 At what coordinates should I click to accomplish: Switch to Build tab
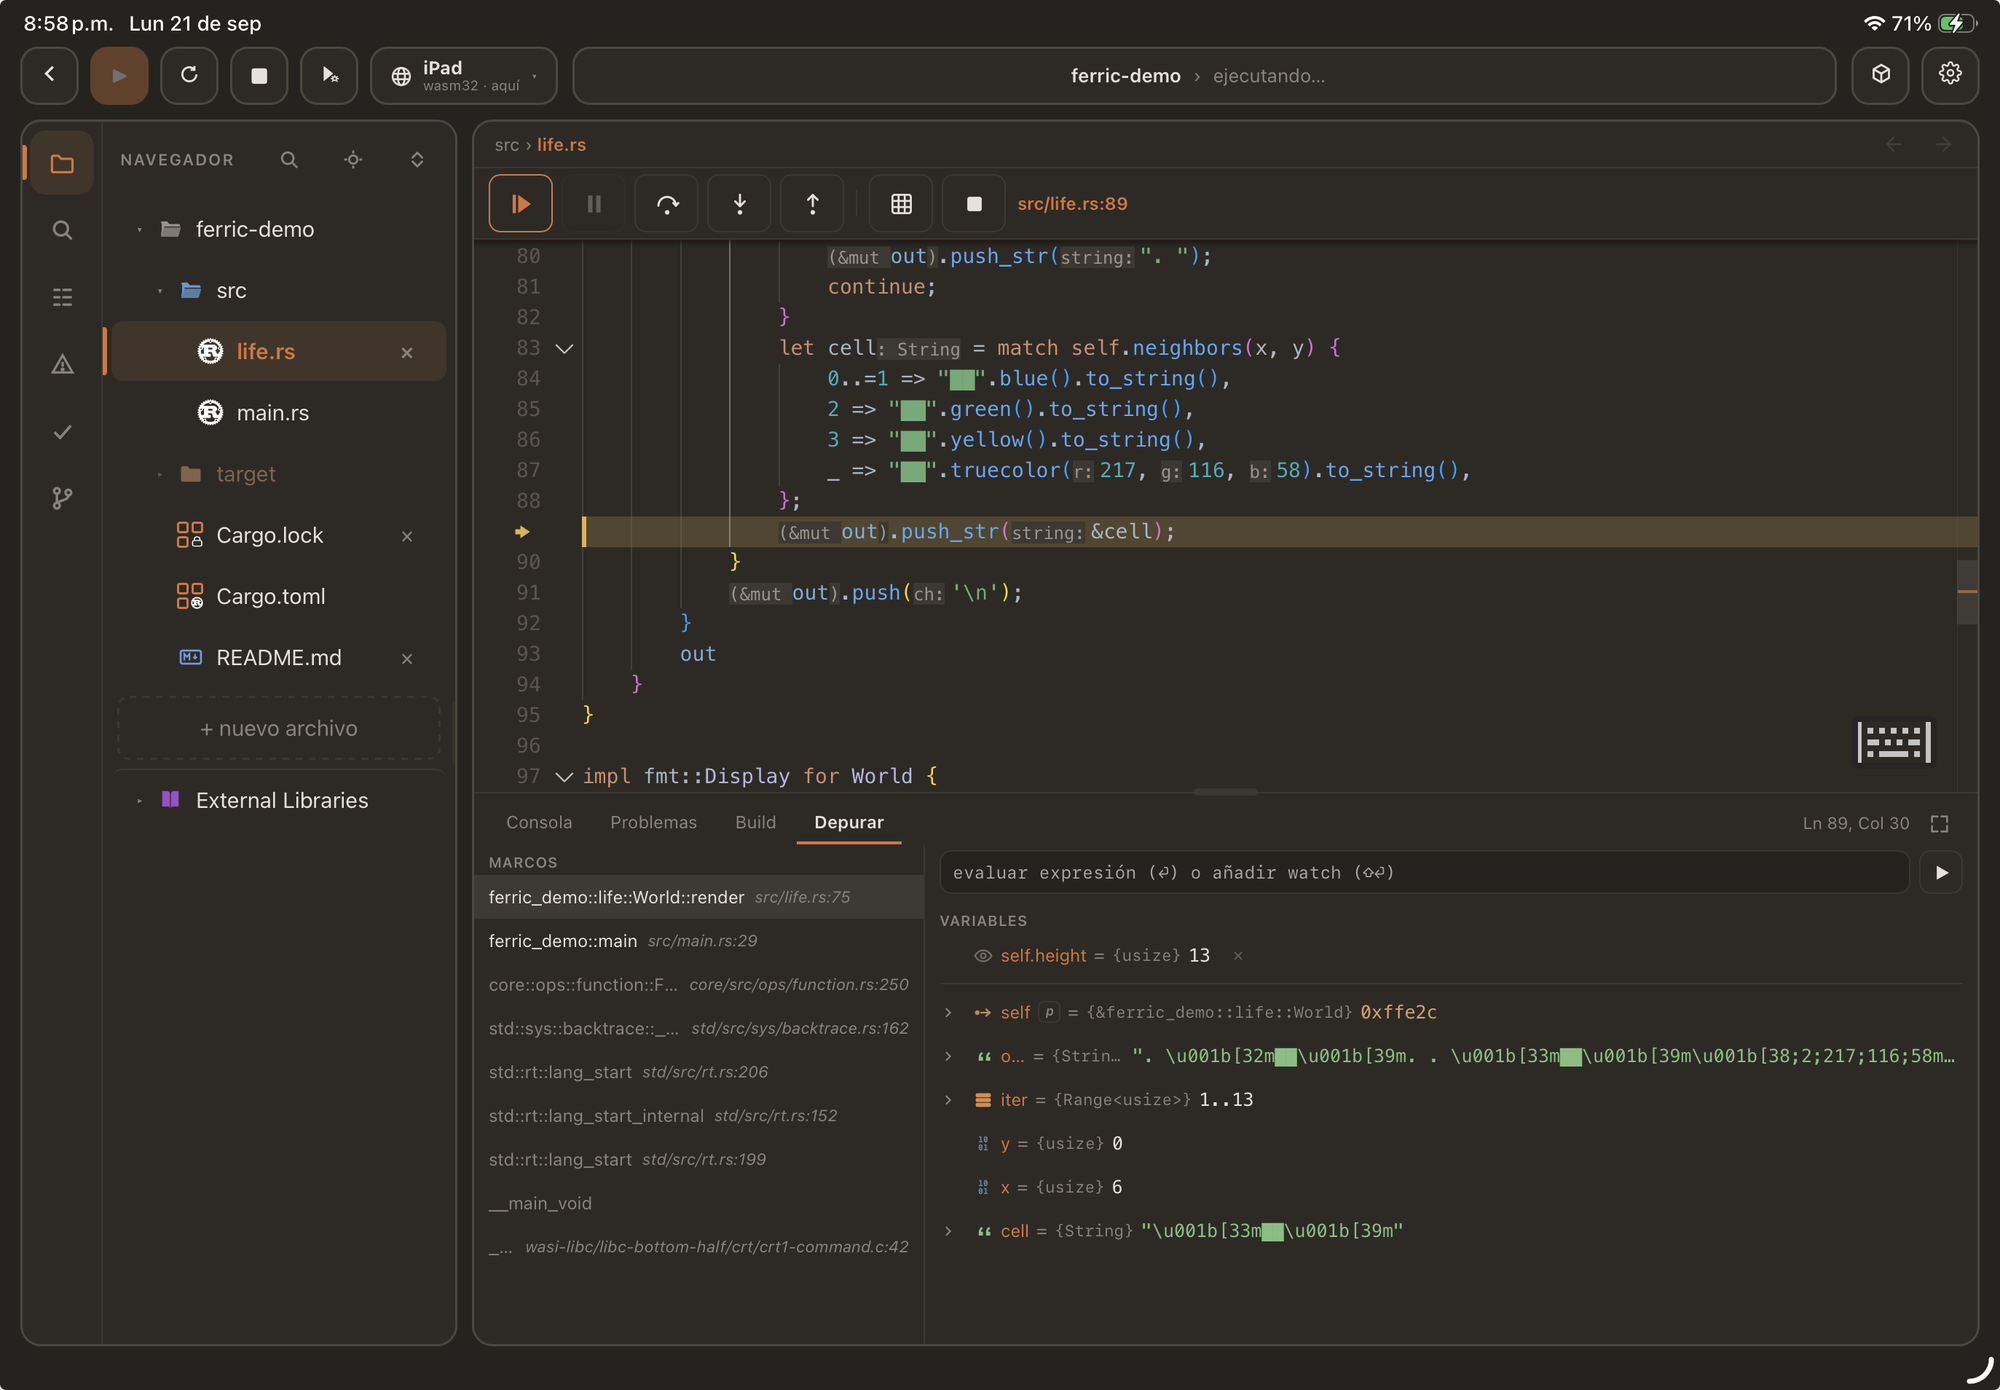(755, 822)
